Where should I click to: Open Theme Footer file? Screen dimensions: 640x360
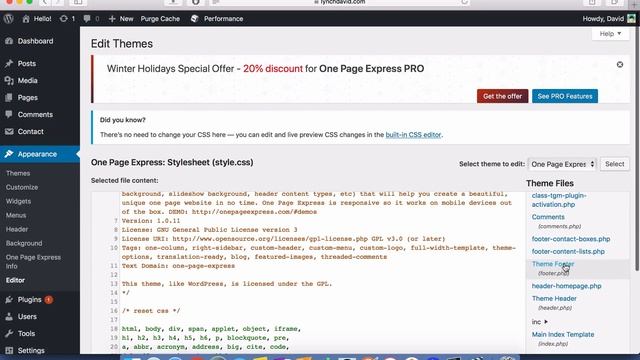(553, 264)
